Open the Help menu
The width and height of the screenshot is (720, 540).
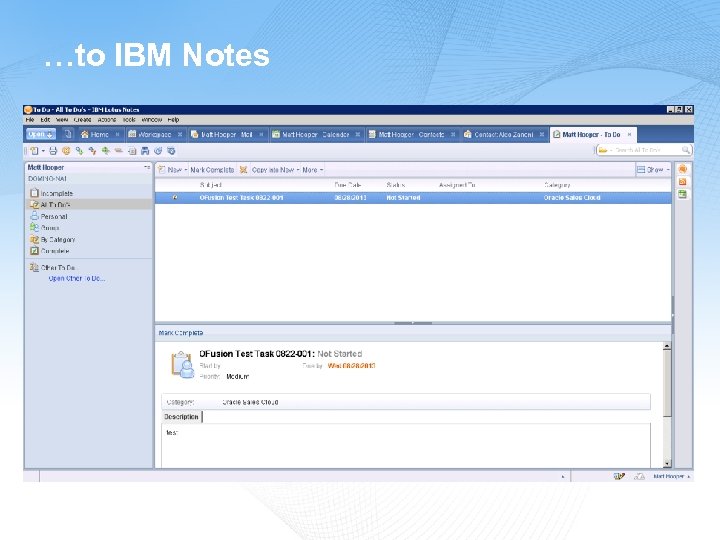point(173,119)
